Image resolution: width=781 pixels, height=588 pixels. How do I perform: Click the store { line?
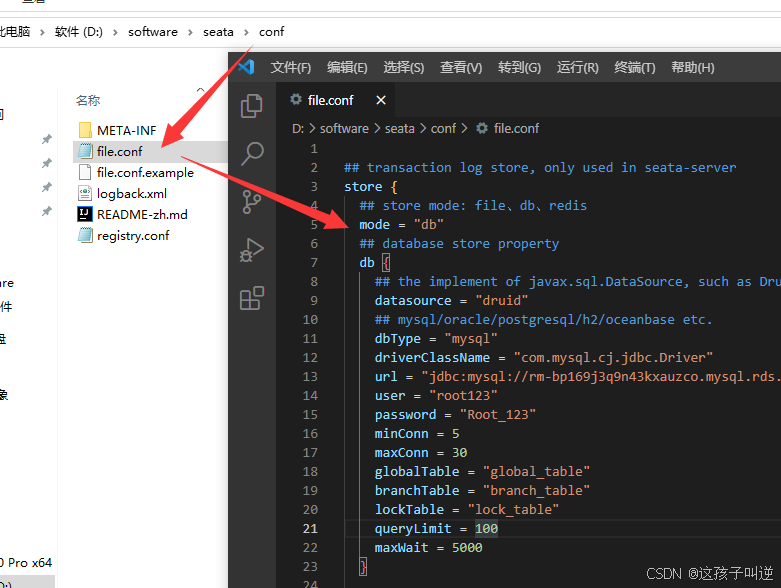pyautogui.click(x=371, y=187)
